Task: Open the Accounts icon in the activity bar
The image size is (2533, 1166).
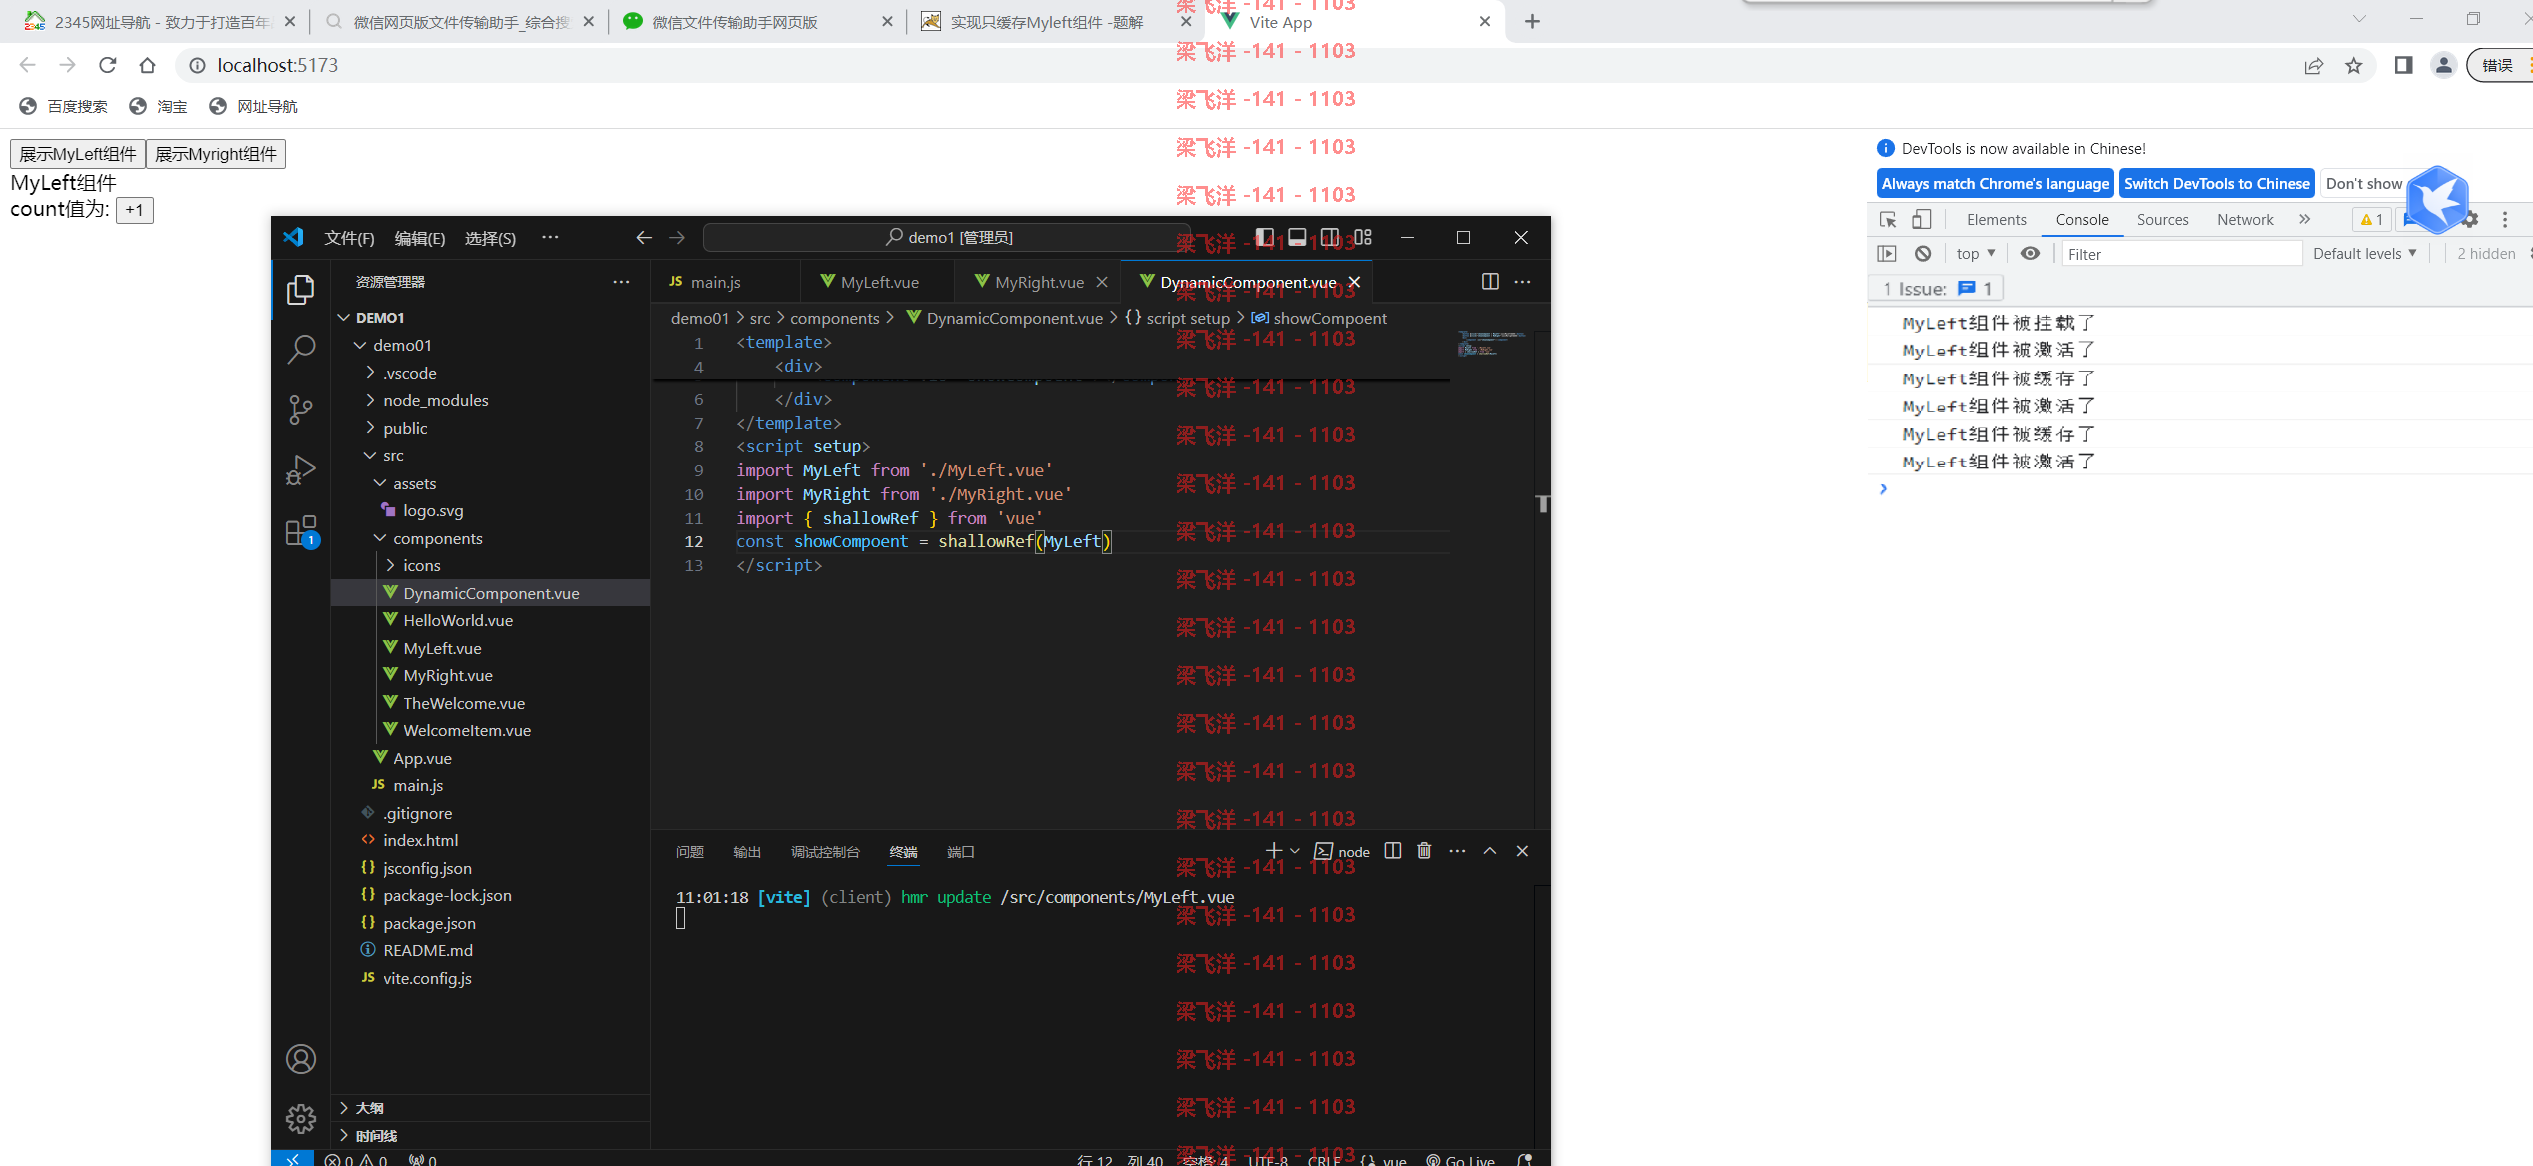Action: (x=301, y=1059)
